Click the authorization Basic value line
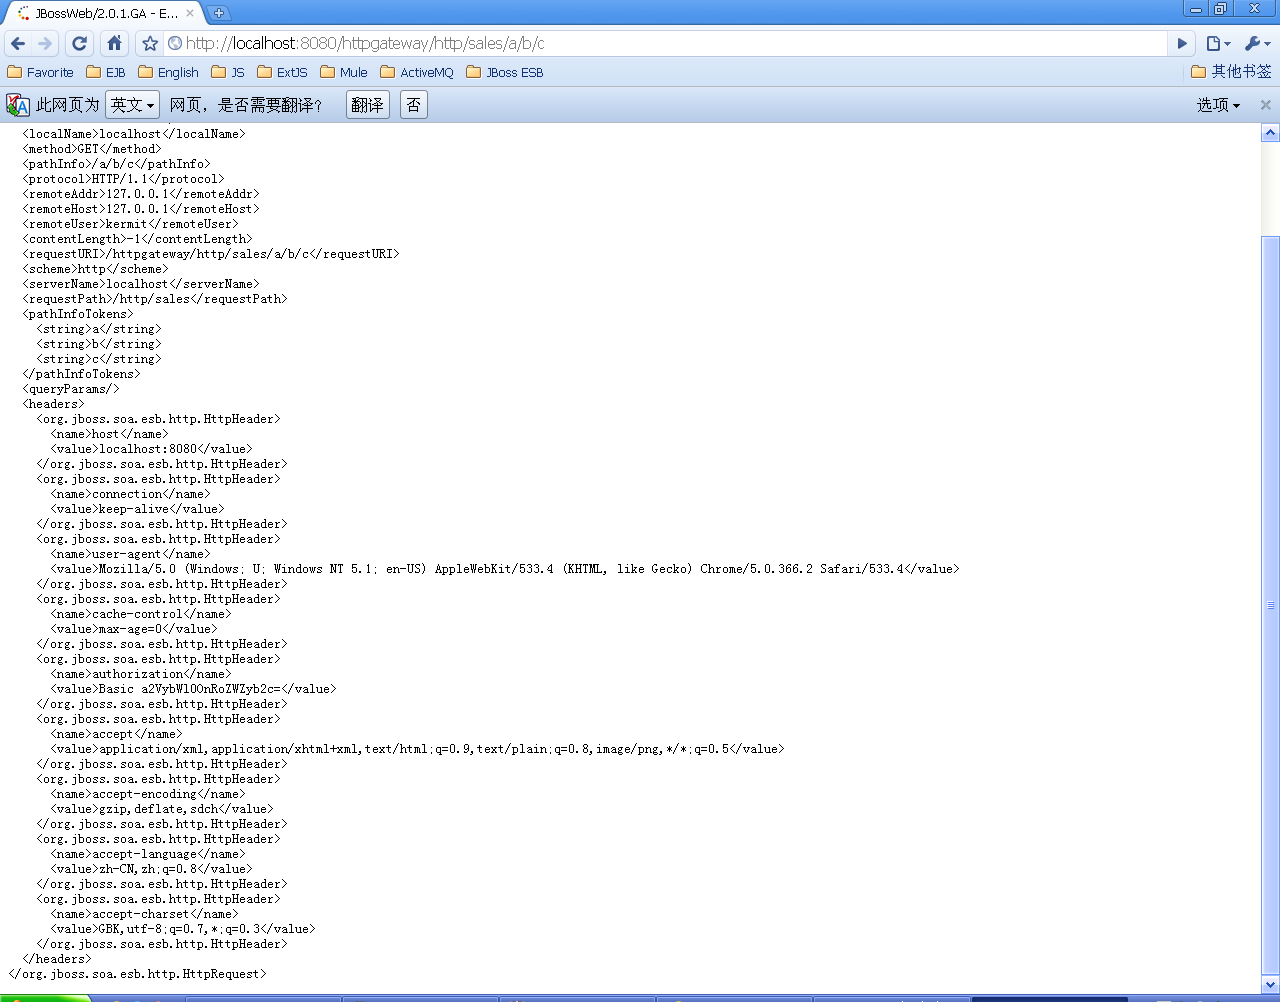Viewport: 1280px width, 1002px height. click(193, 689)
